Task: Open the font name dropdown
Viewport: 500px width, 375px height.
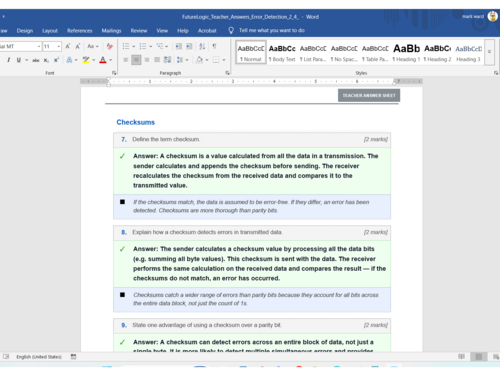Action: [x=39, y=46]
